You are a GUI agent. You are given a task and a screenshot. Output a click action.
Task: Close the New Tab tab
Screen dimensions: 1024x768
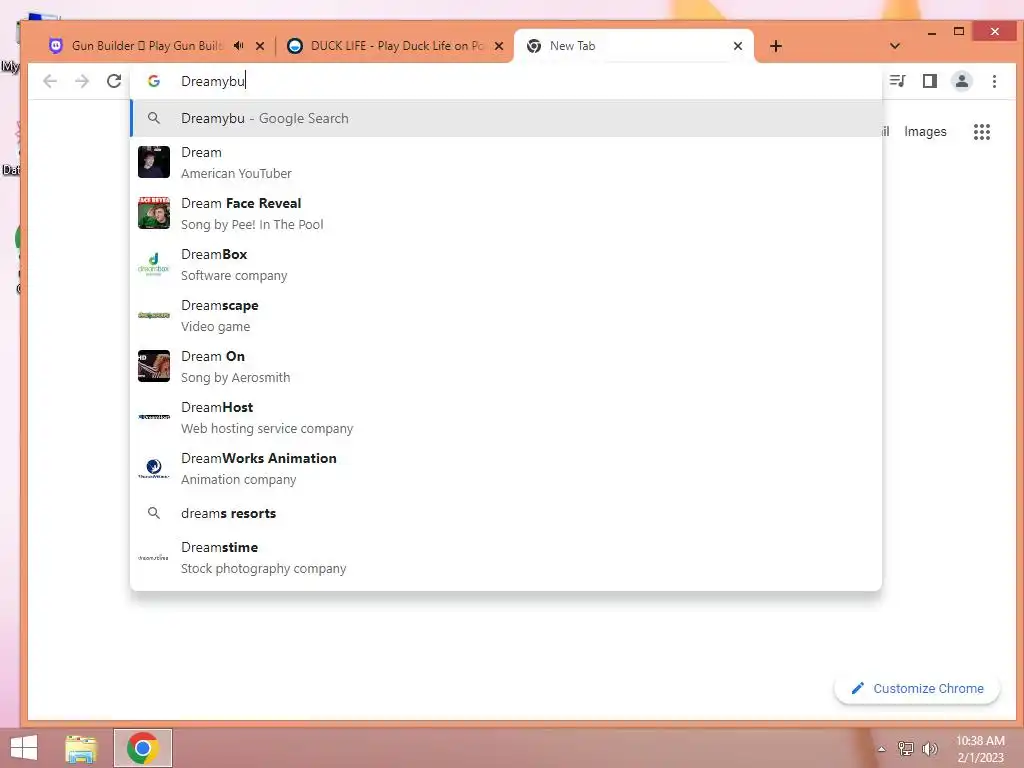coord(738,46)
